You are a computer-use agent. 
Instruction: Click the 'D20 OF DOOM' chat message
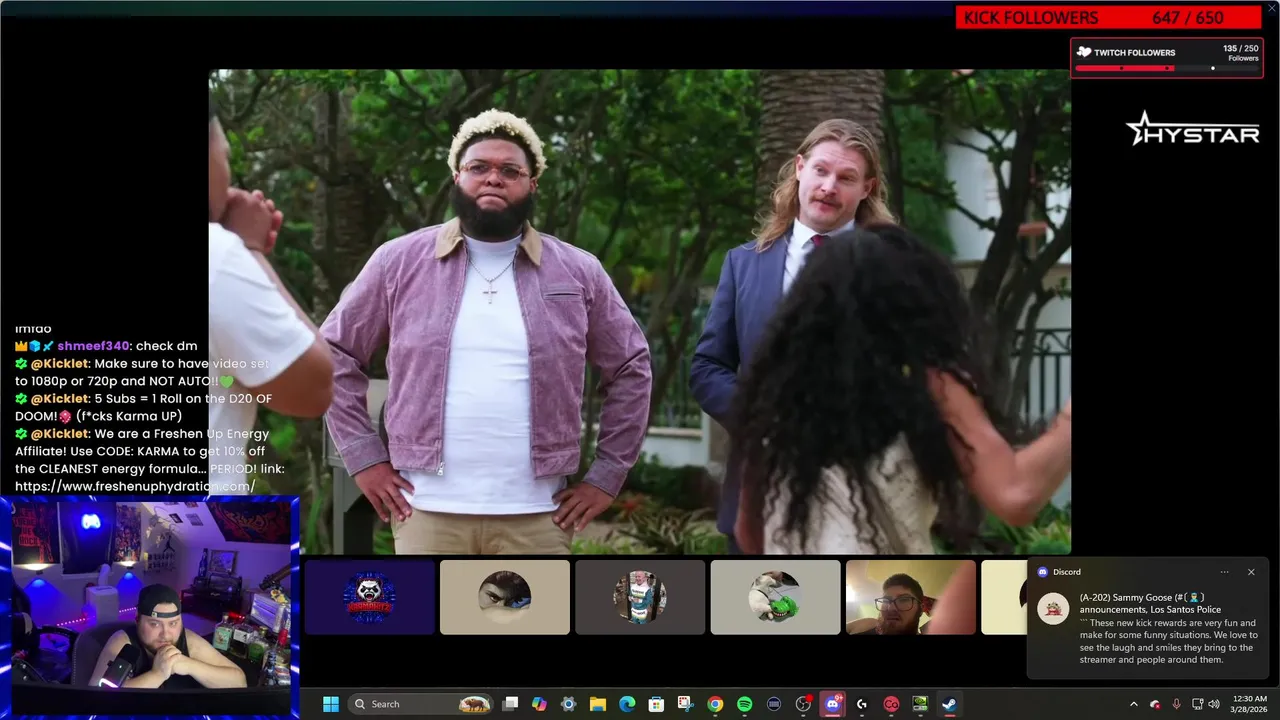[x=143, y=407]
